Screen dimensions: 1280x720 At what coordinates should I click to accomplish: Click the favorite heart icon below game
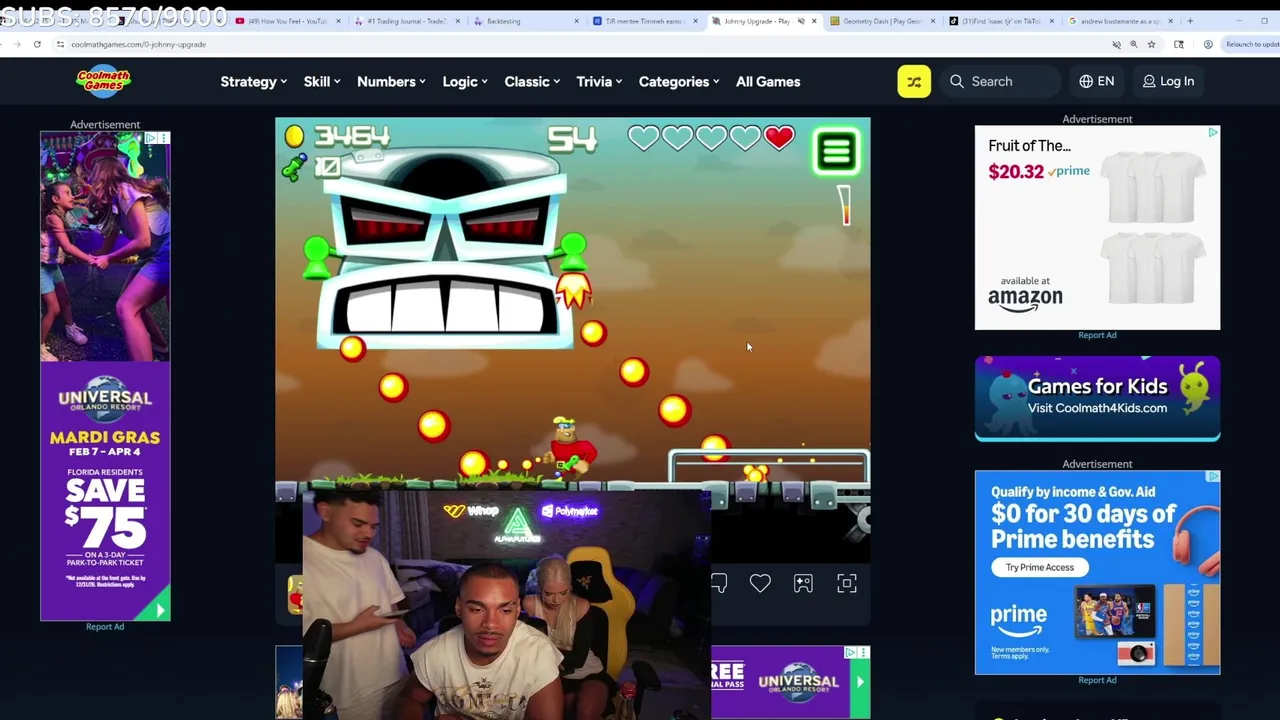(760, 583)
